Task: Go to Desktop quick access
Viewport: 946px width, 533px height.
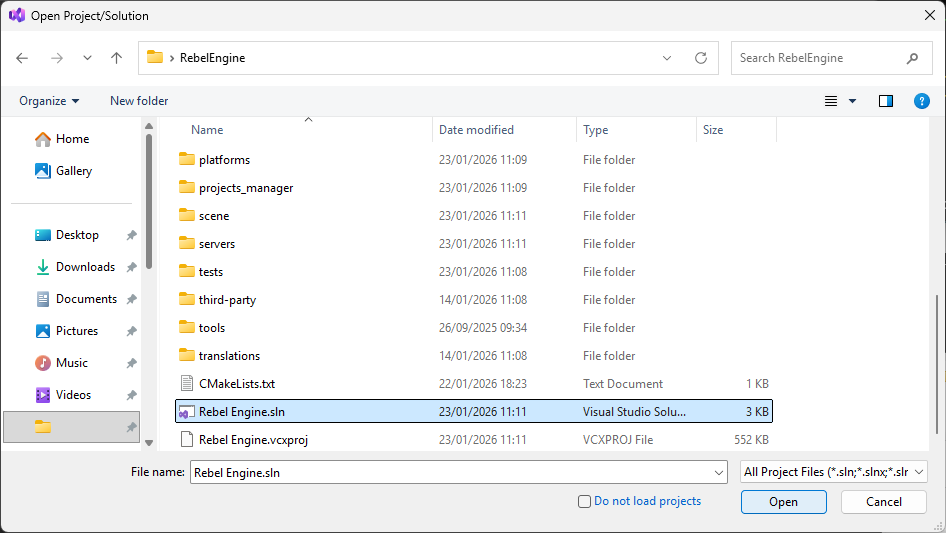Action: coord(67,235)
